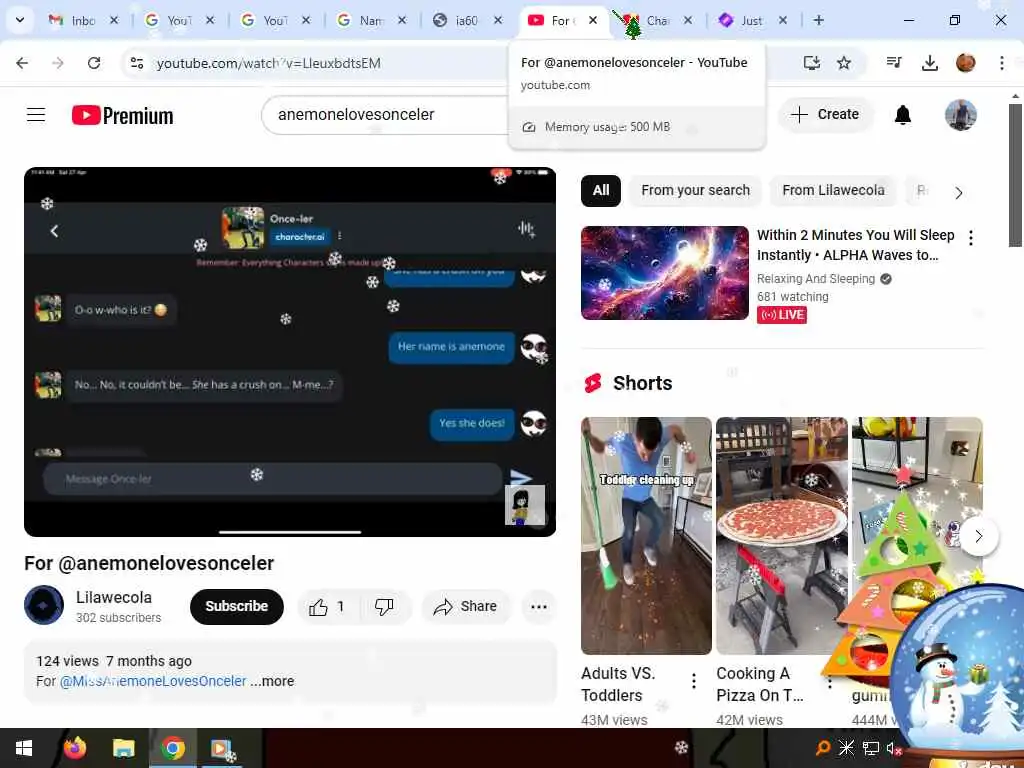Click the Create button
Image resolution: width=1024 pixels, height=768 pixels.
tap(825, 115)
